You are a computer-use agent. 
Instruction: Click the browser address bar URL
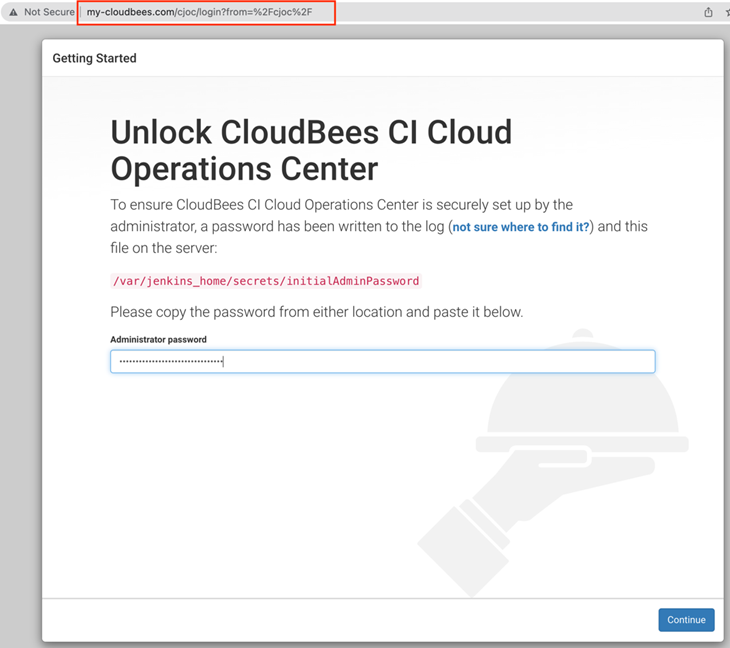pos(199,12)
